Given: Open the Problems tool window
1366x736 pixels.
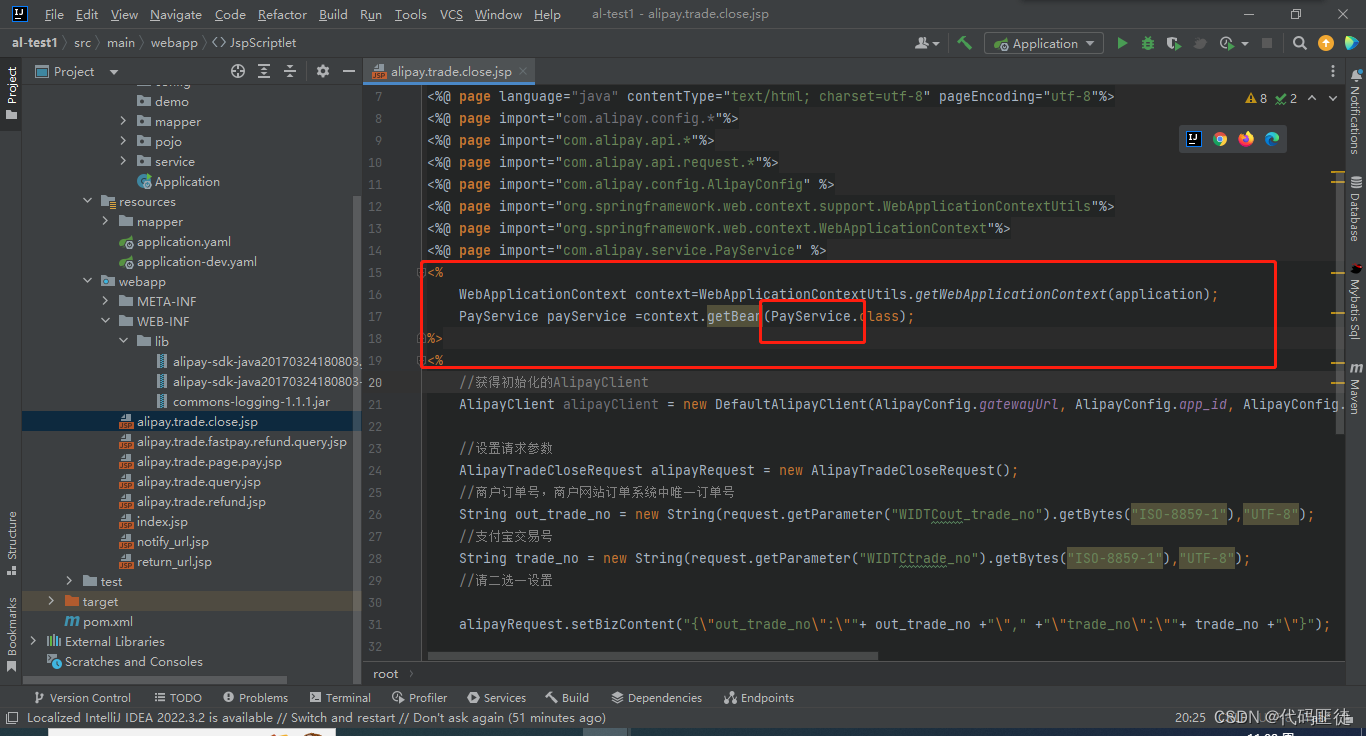Looking at the screenshot, I should click(255, 697).
